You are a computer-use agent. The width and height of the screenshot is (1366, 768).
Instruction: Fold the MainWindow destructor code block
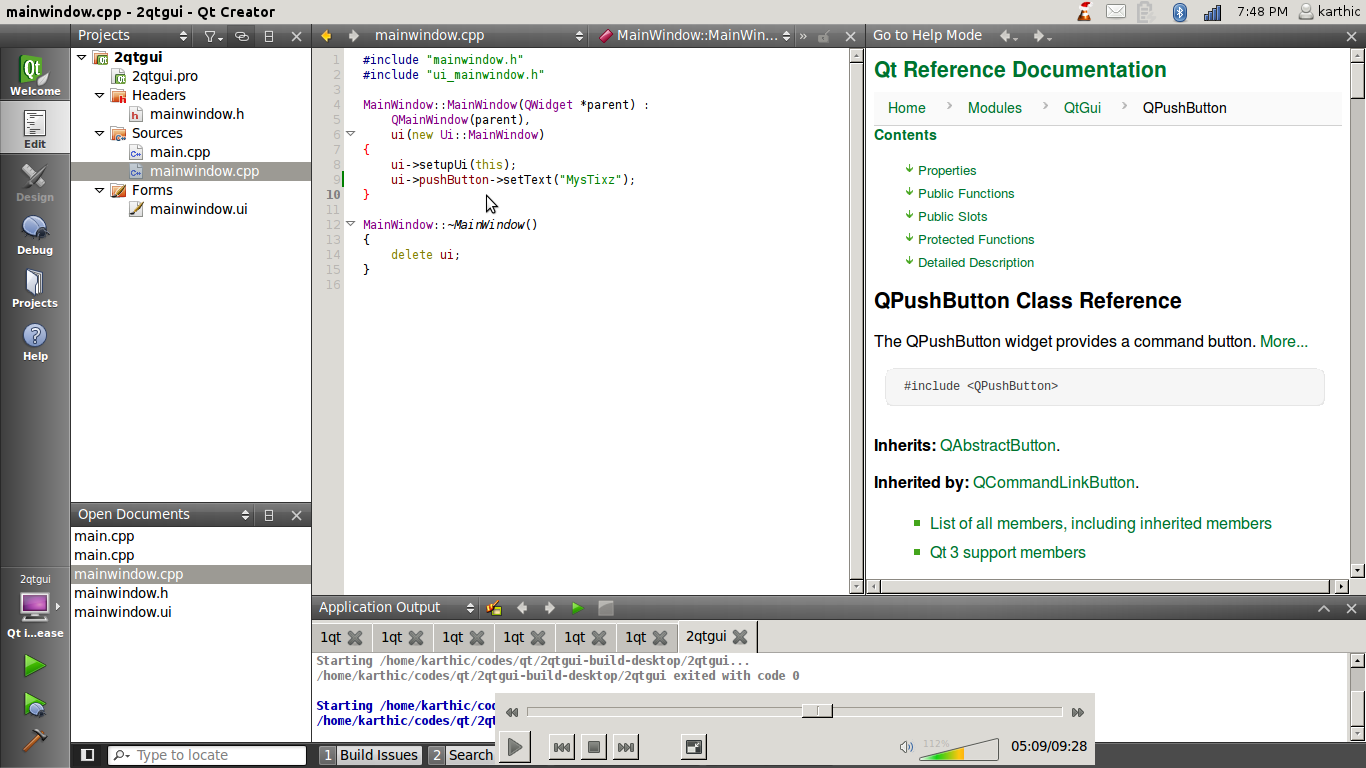(351, 224)
